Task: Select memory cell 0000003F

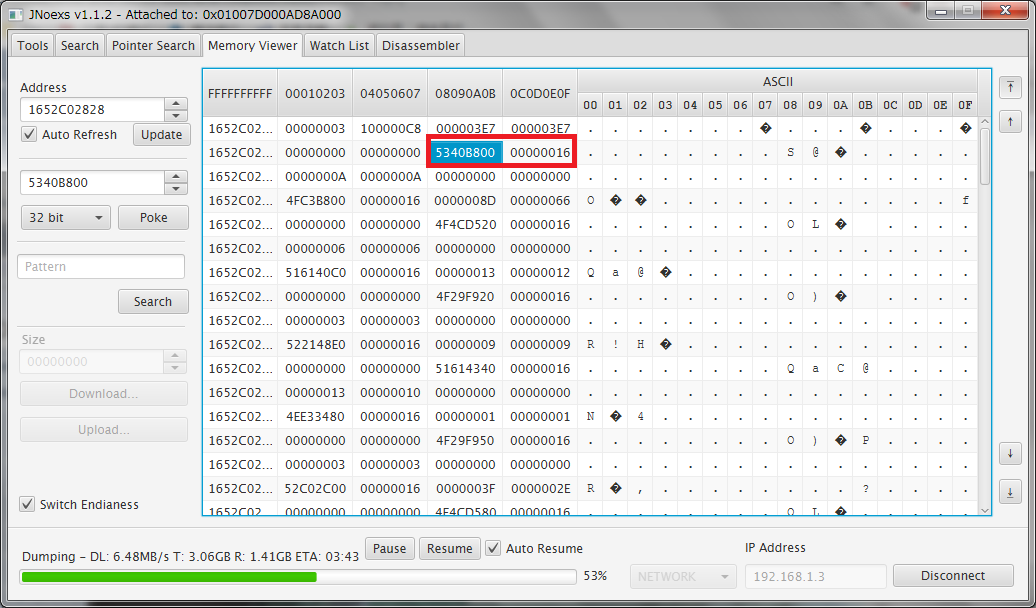Action: 465,488
